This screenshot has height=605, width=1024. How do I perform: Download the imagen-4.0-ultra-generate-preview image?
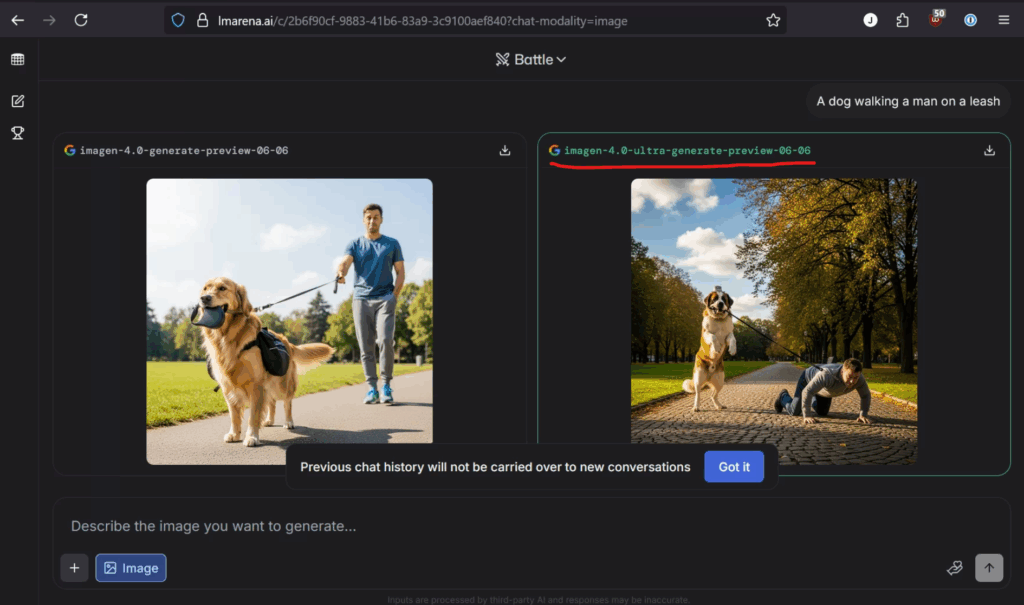pos(989,149)
